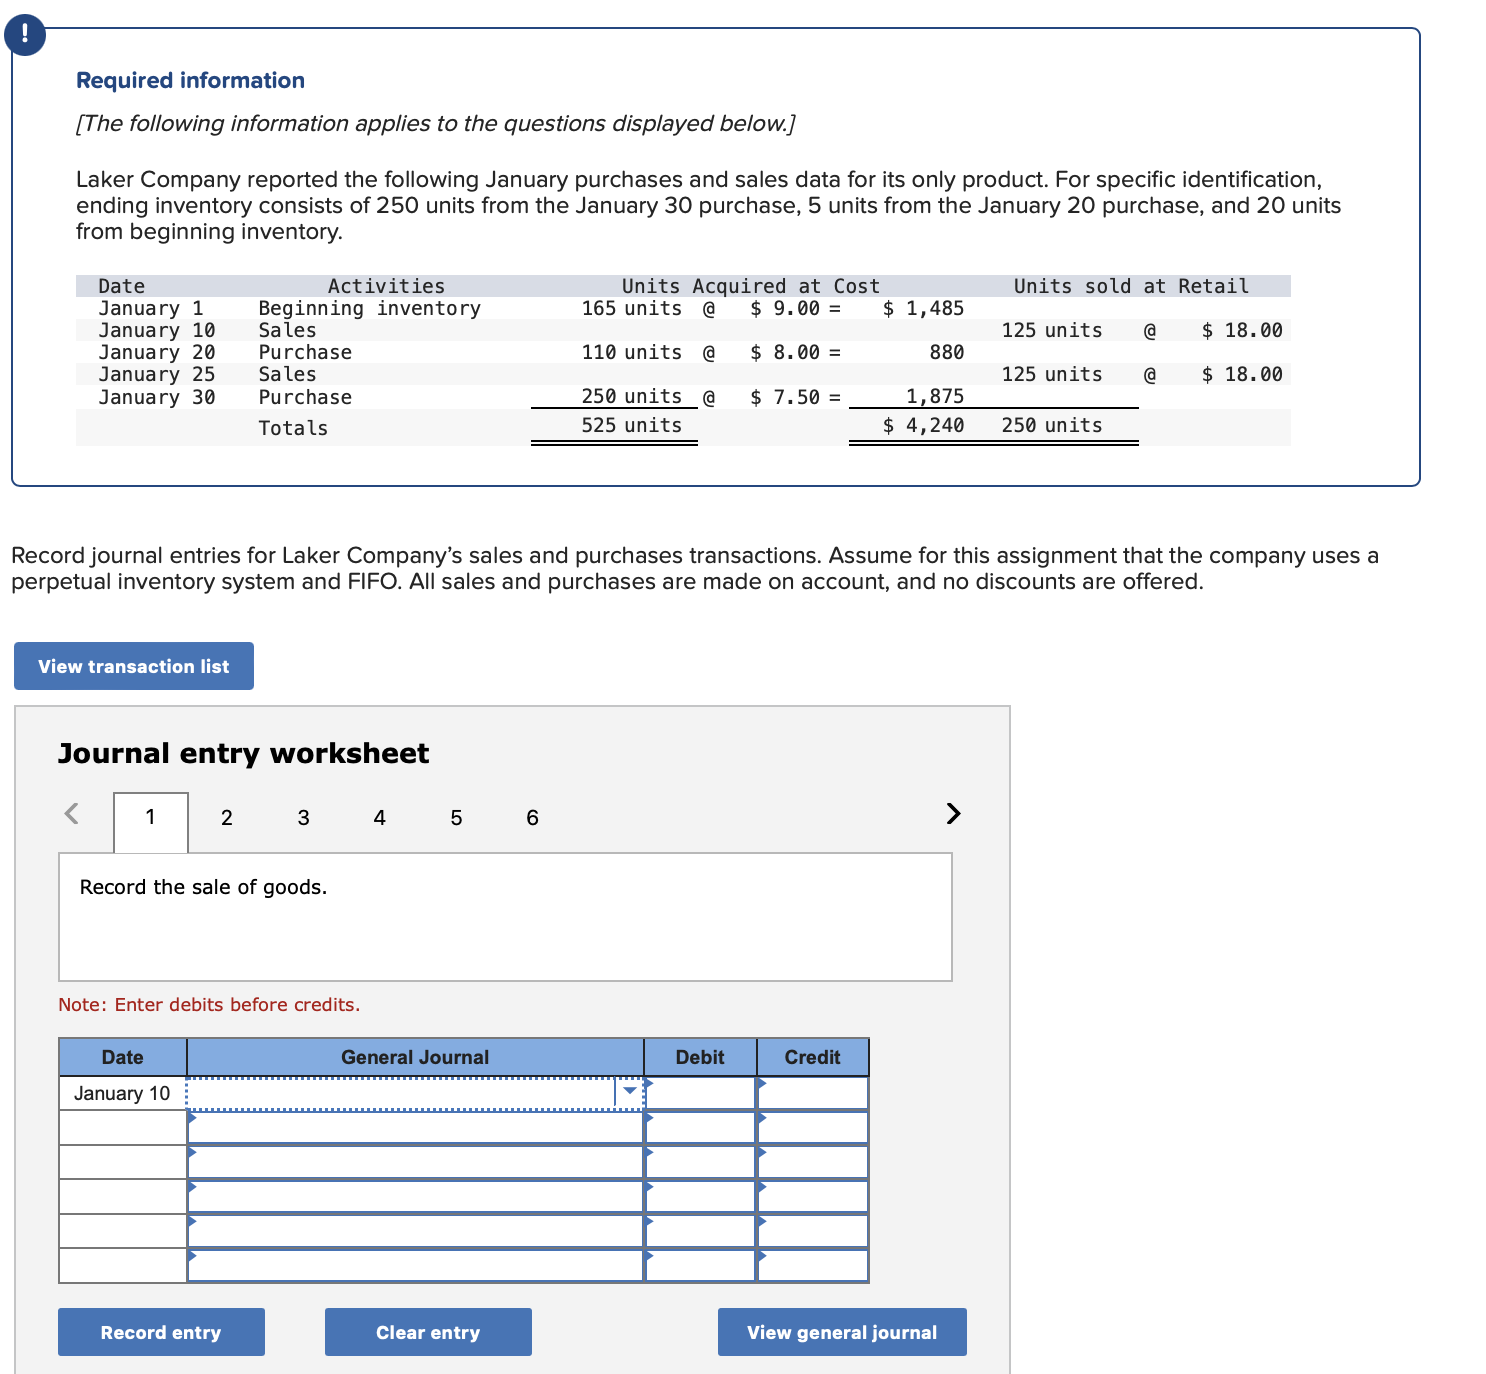This screenshot has width=1486, height=1374.
Task: Select second row General Journal field
Action: click(x=416, y=1127)
